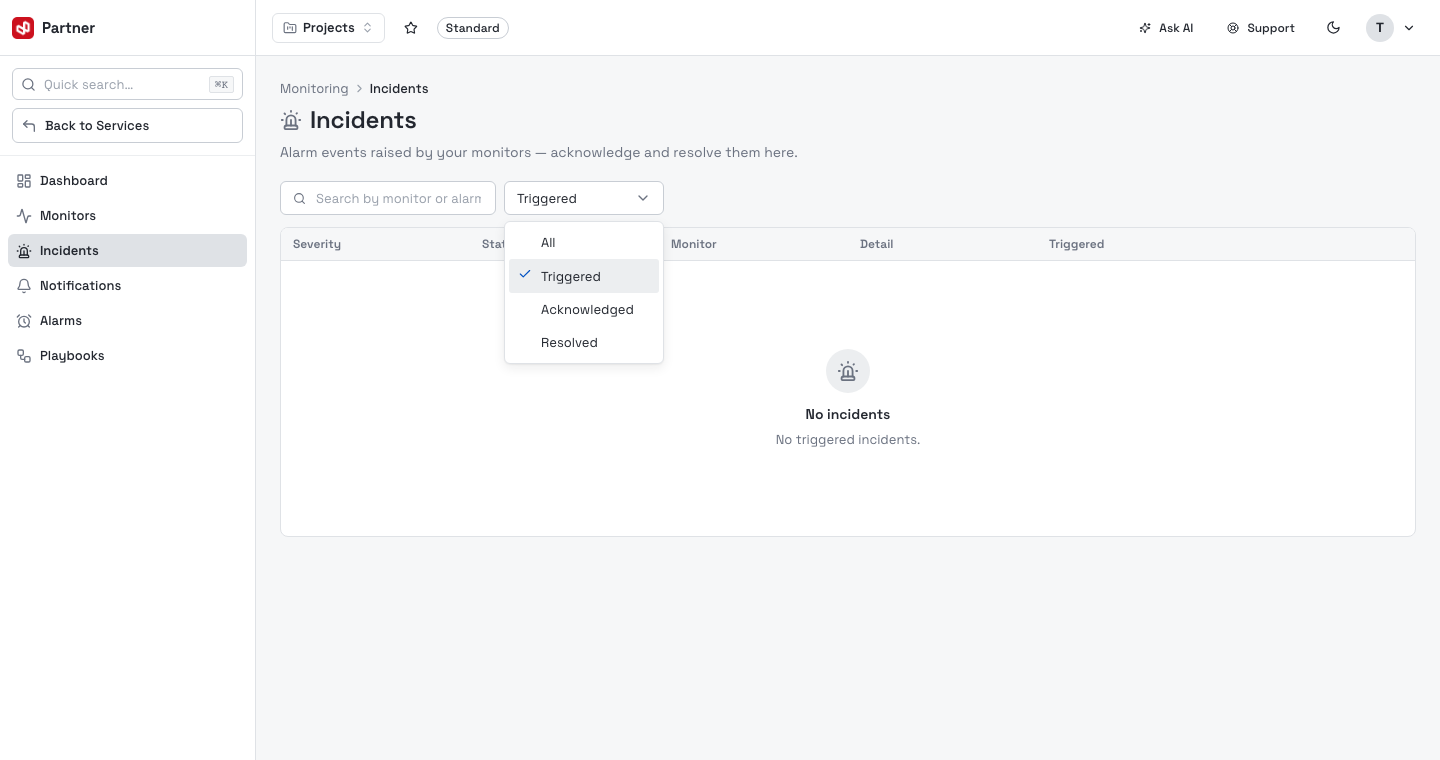Open the Triggered status filter dropdown
This screenshot has height=760, width=1440.
point(584,198)
